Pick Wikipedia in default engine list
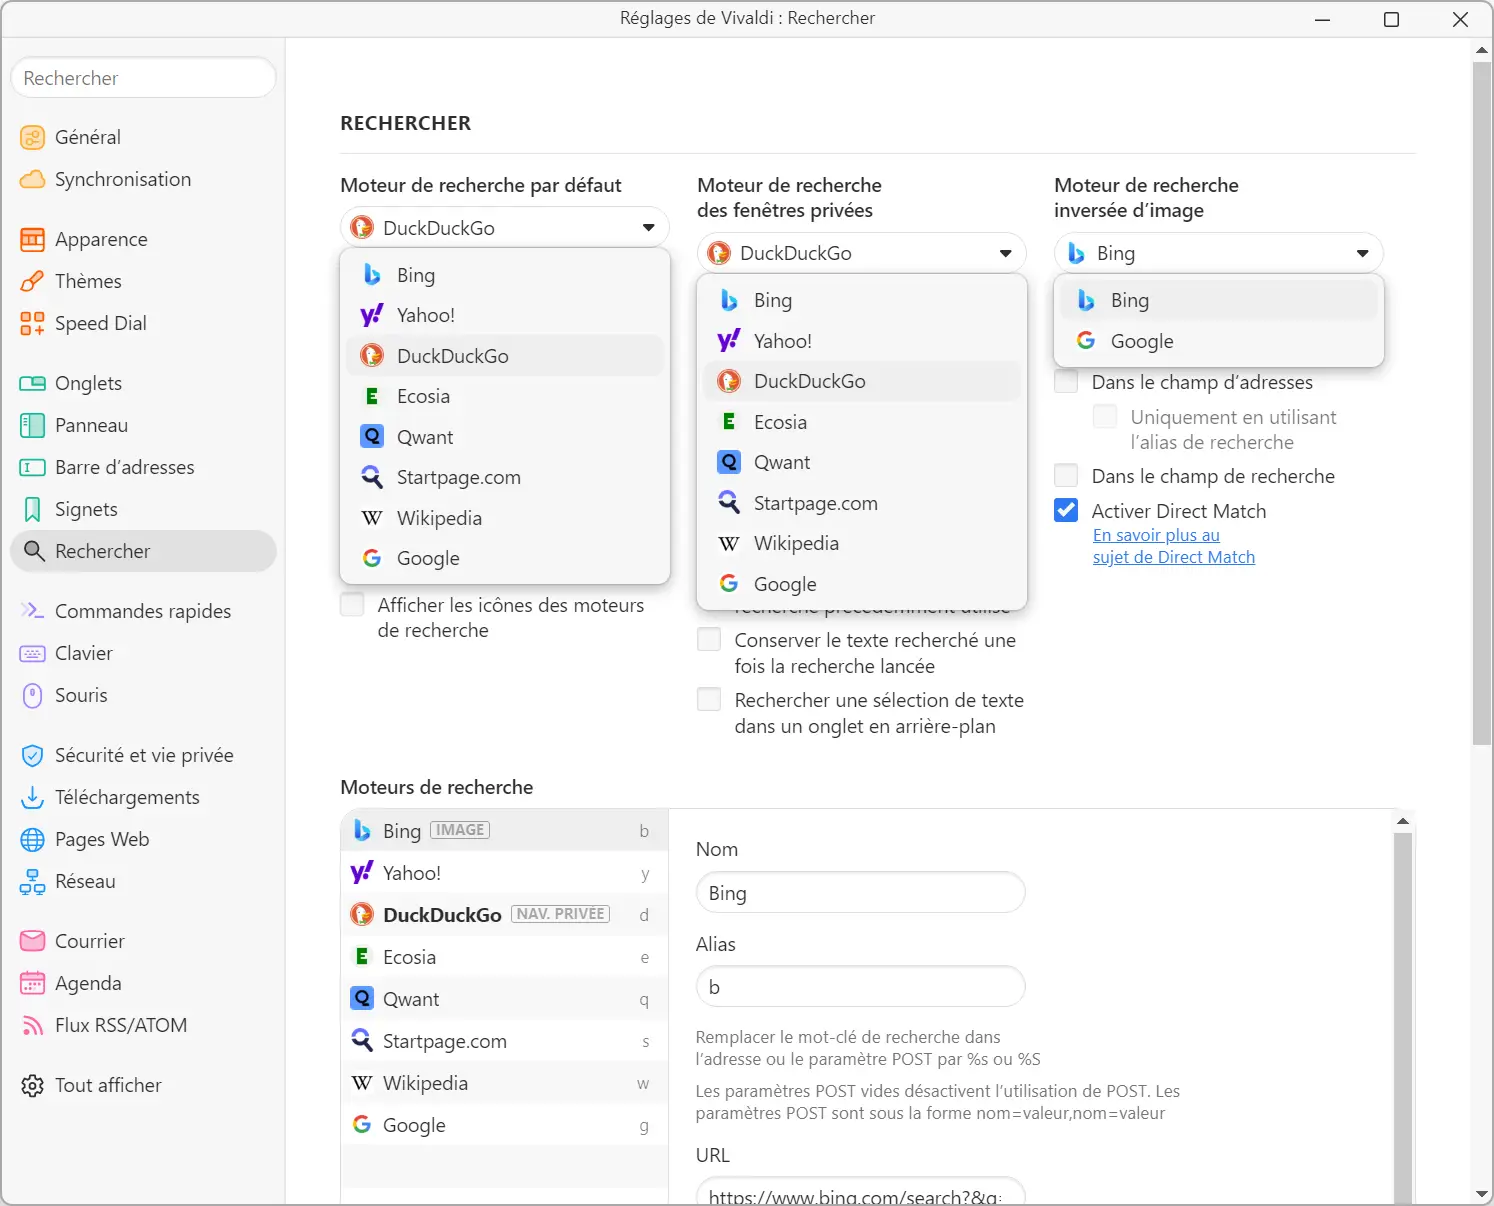The height and width of the screenshot is (1206, 1494). pyautogui.click(x=505, y=518)
